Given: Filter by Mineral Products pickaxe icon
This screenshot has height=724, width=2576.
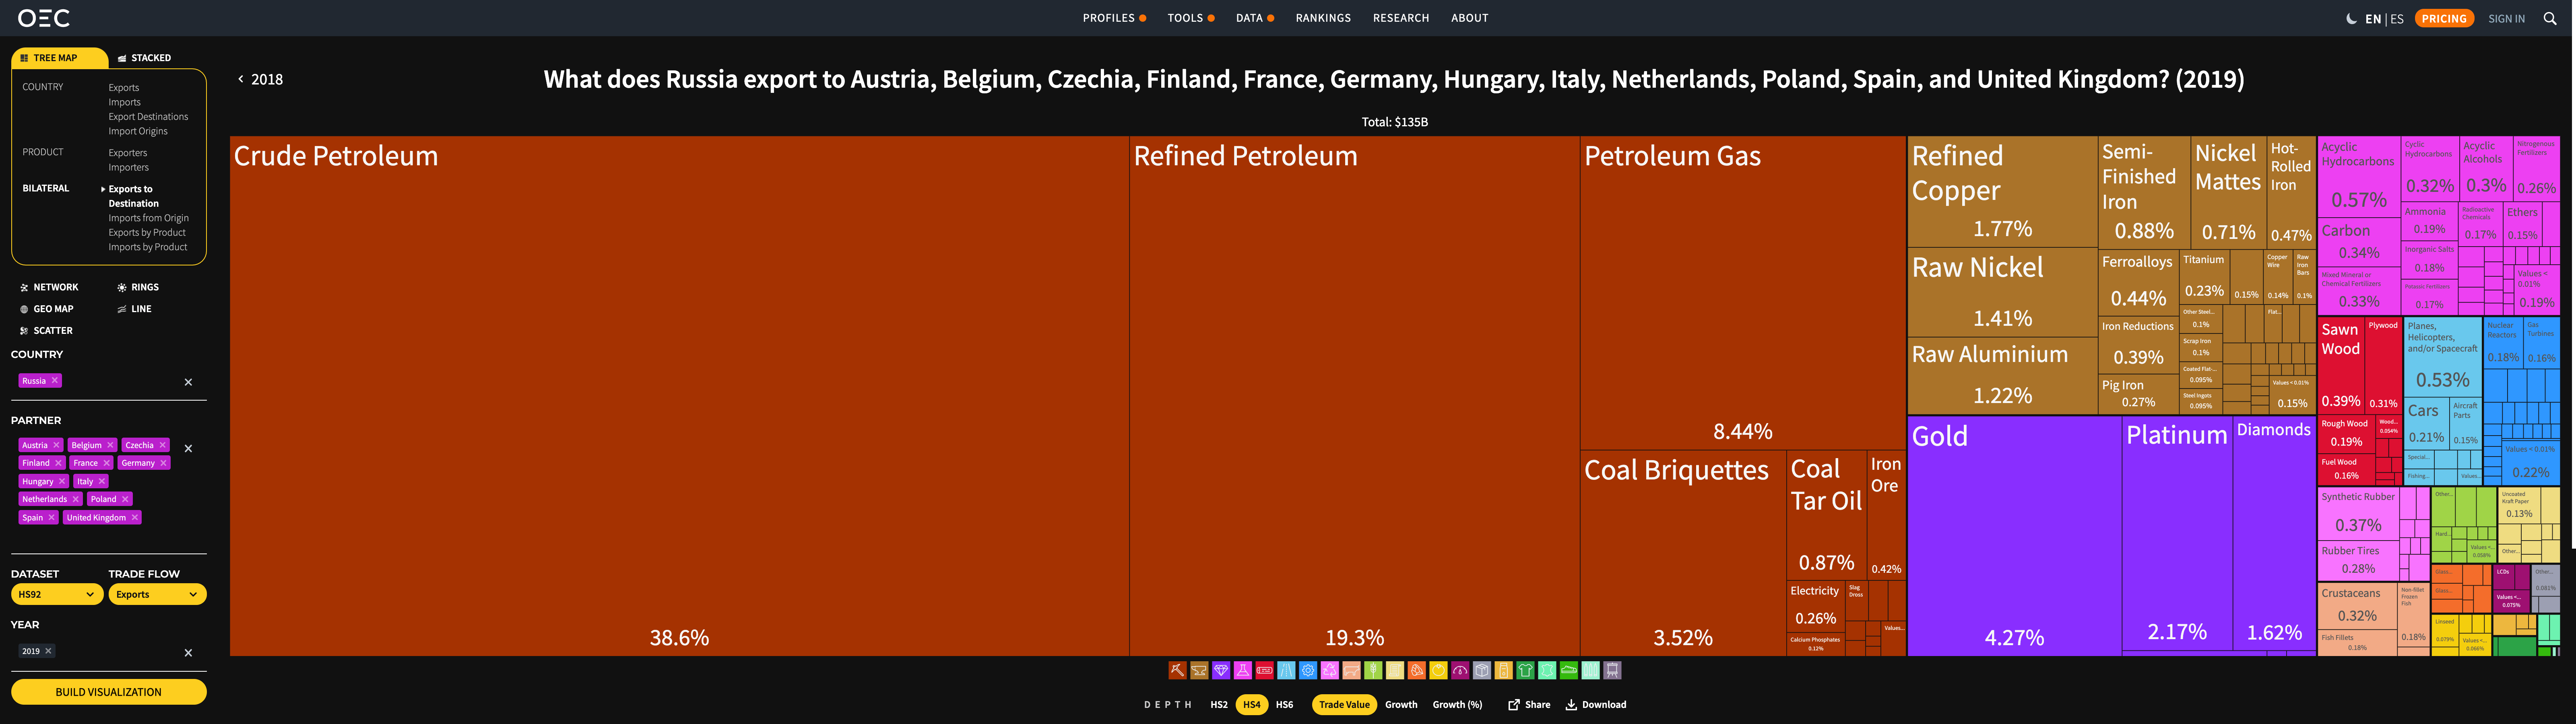Looking at the screenshot, I should click(x=1178, y=671).
